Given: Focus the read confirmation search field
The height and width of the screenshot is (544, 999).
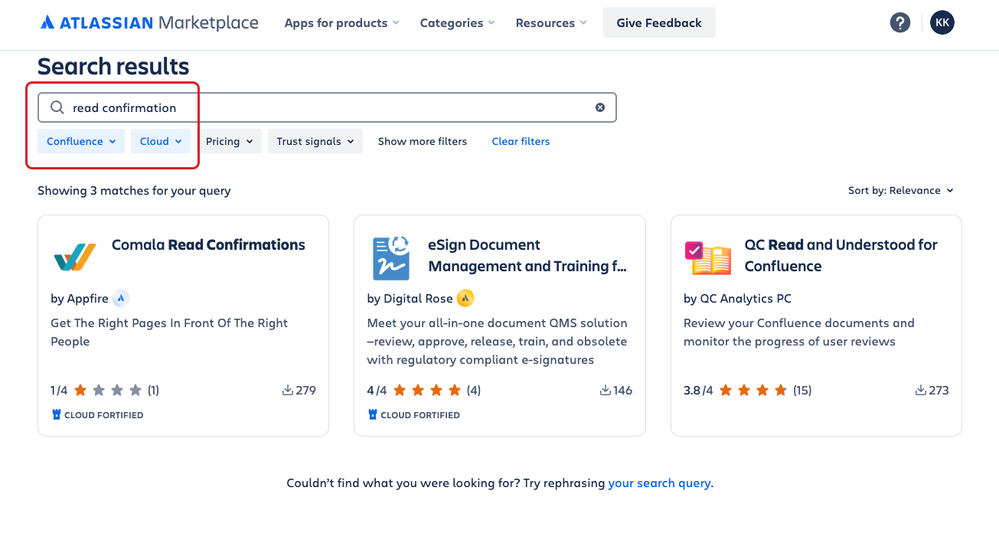Looking at the screenshot, I should tap(327, 108).
